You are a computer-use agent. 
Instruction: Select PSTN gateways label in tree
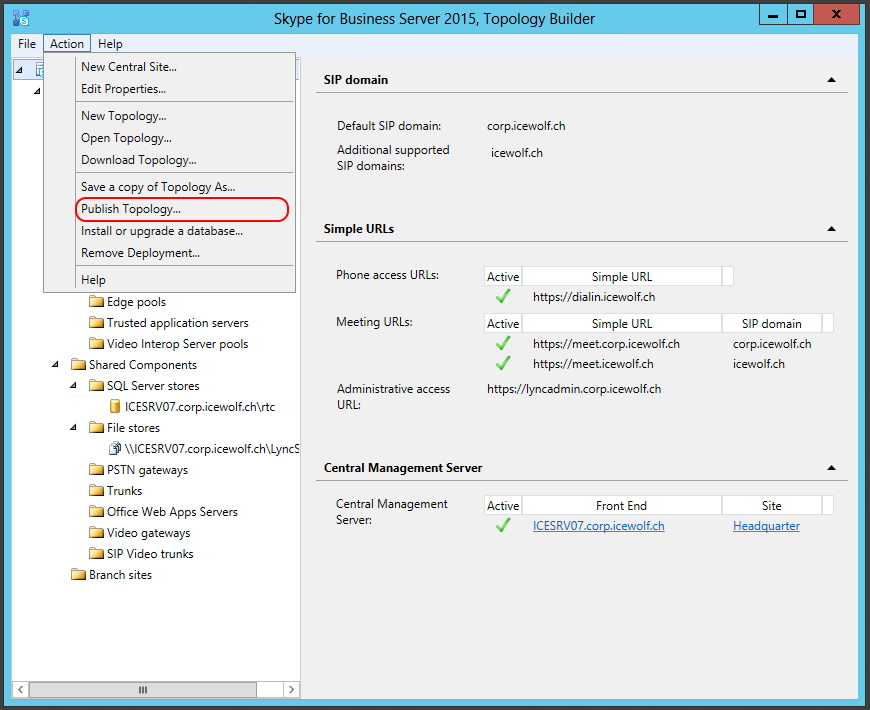pyautogui.click(x=147, y=470)
